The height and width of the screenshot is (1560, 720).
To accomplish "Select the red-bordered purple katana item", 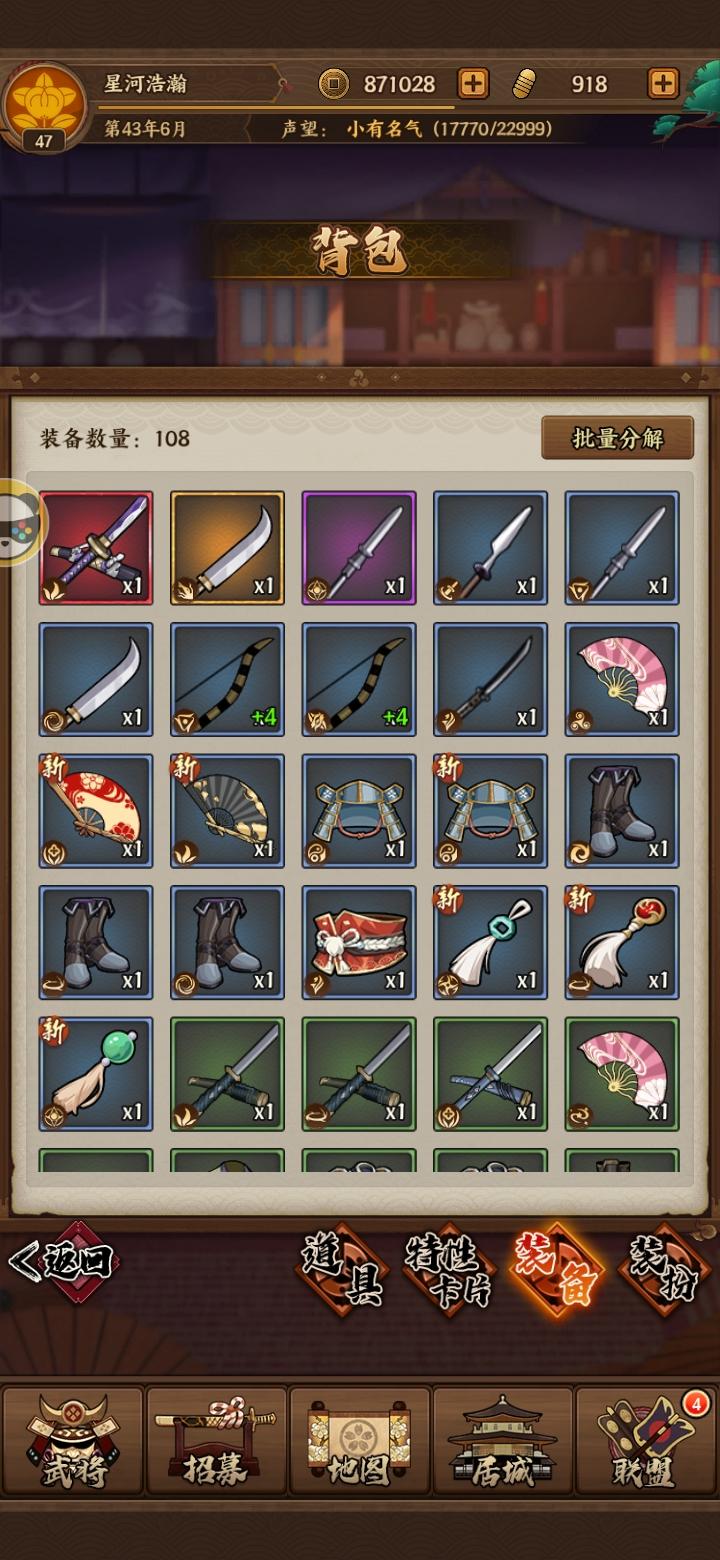I will 96,548.
